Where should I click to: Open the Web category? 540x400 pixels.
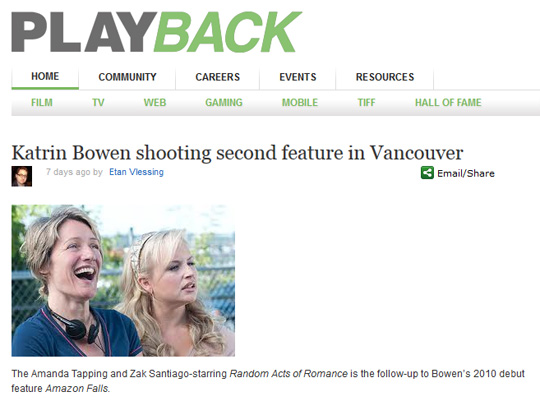(155, 103)
